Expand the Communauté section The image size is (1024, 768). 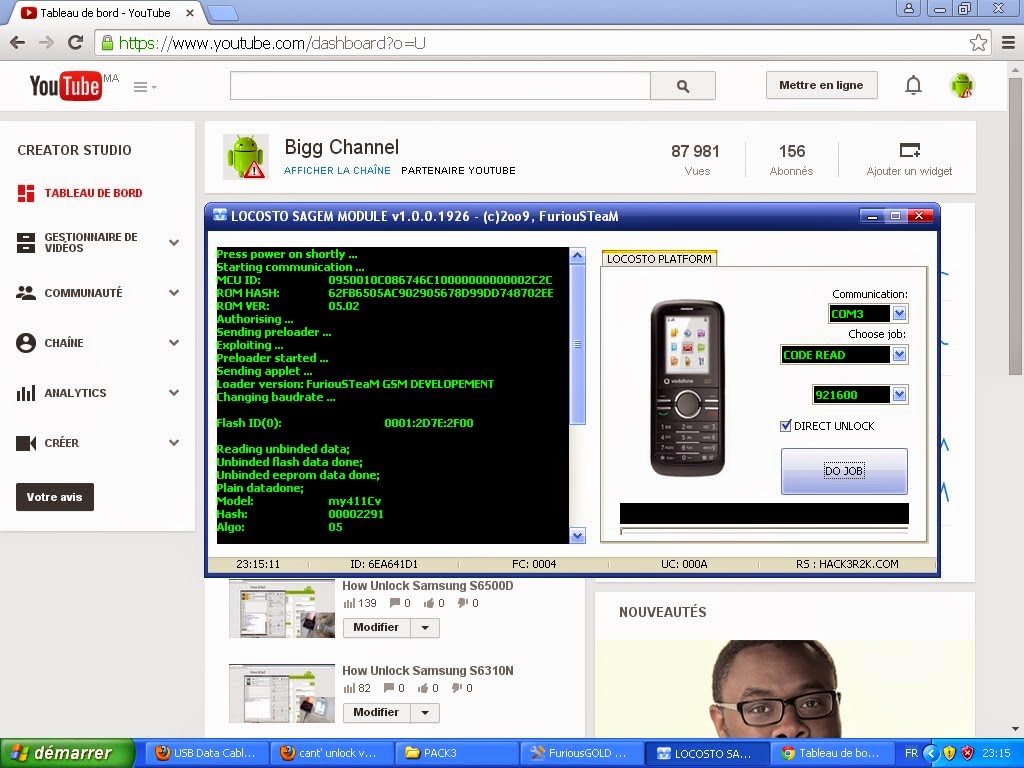(174, 293)
